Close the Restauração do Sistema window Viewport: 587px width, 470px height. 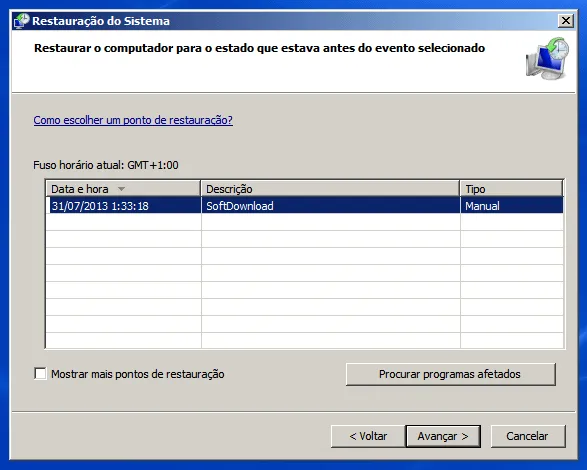(x=565, y=21)
